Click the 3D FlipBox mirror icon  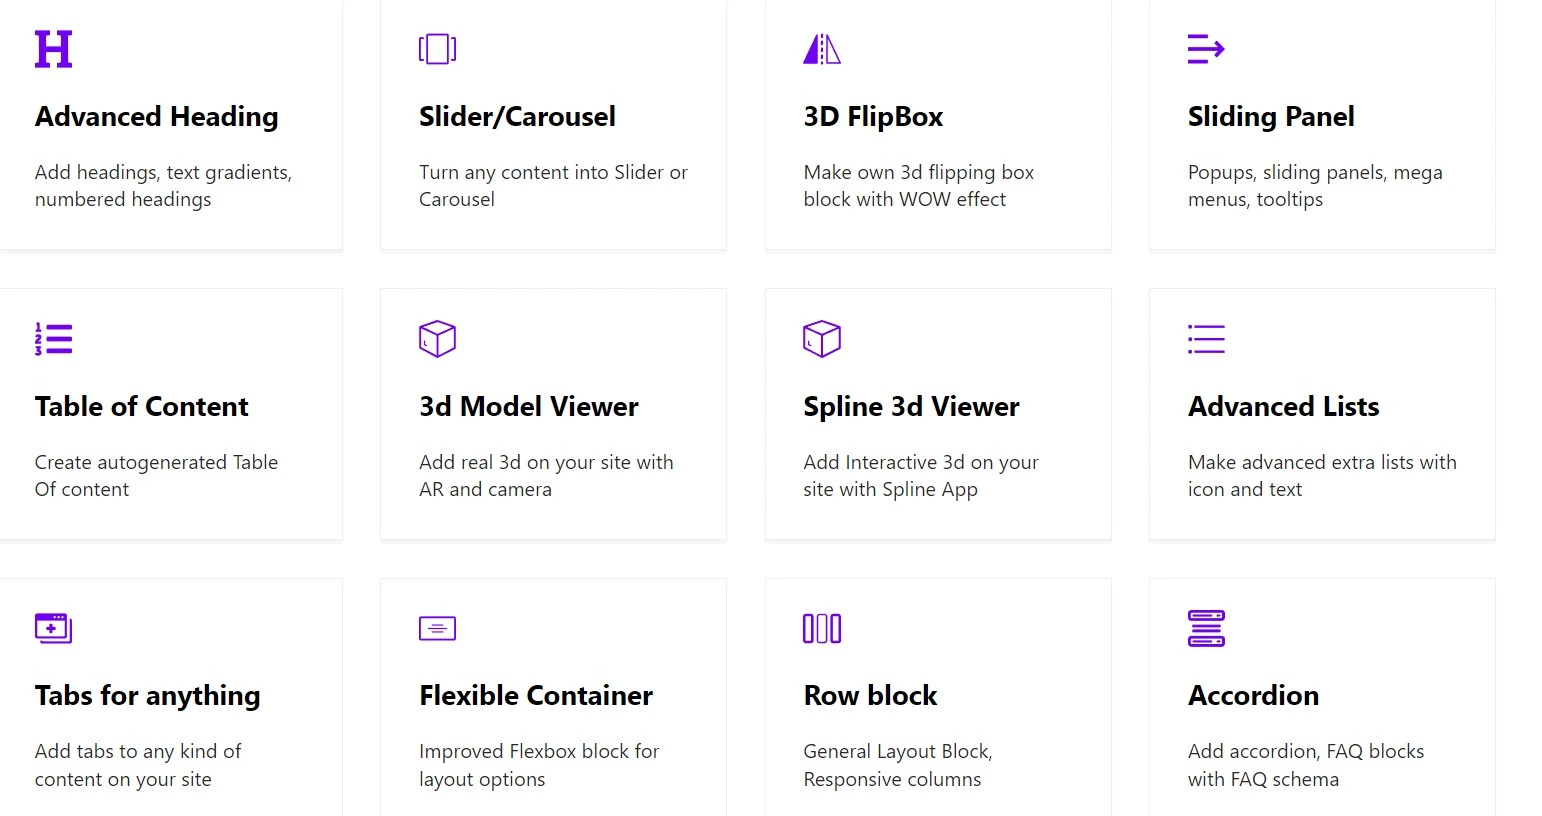tap(822, 49)
